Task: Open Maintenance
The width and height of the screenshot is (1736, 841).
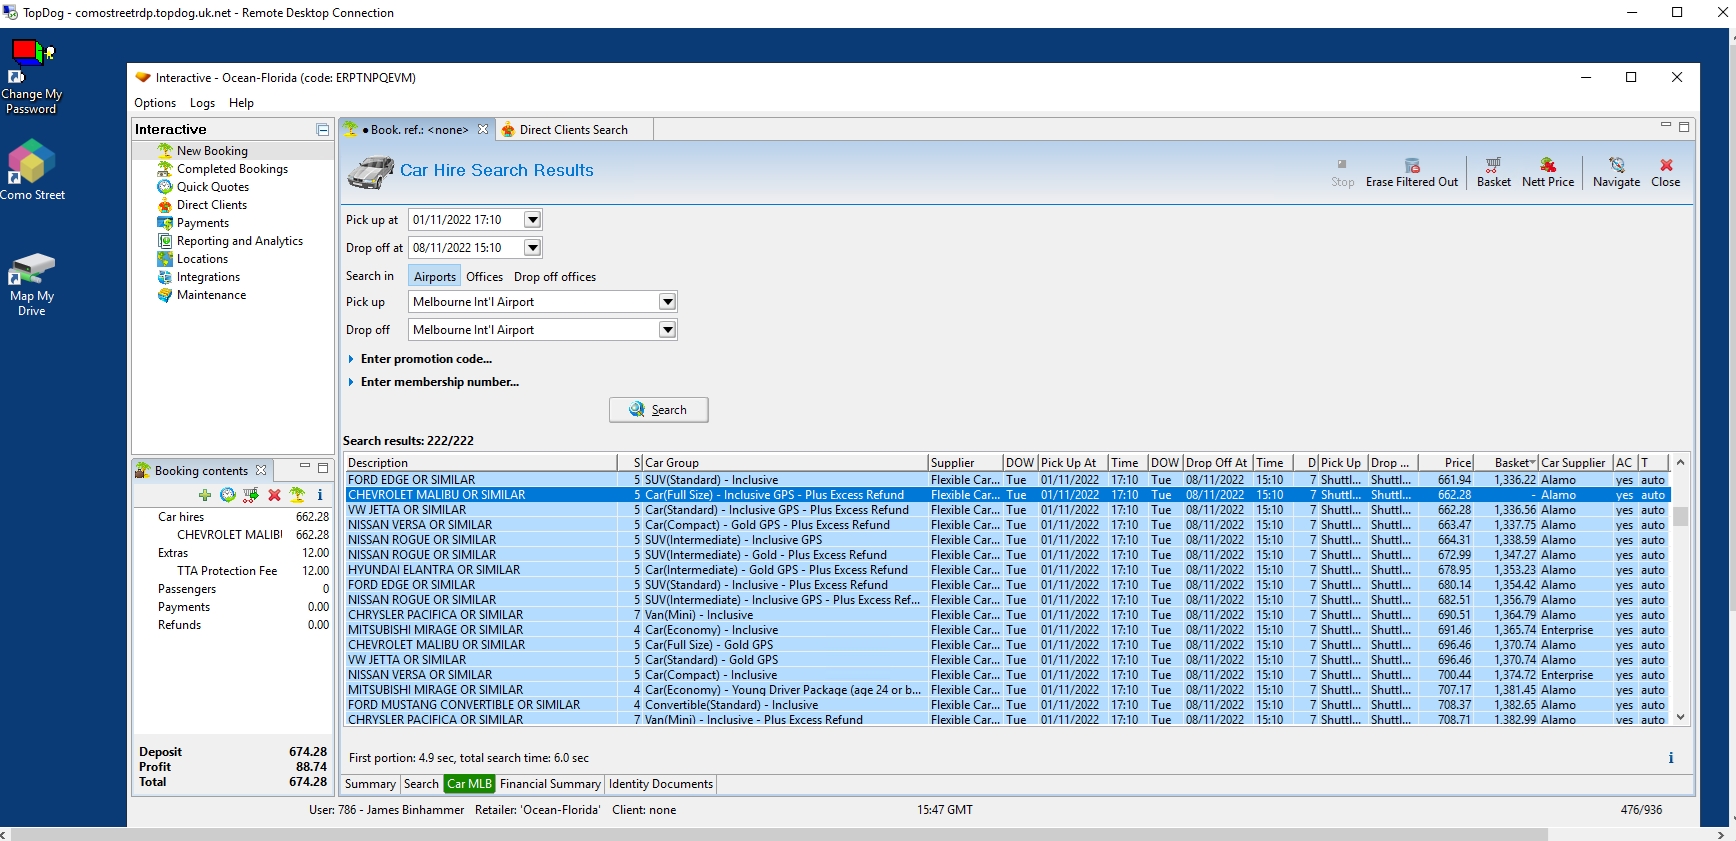Action: [211, 295]
